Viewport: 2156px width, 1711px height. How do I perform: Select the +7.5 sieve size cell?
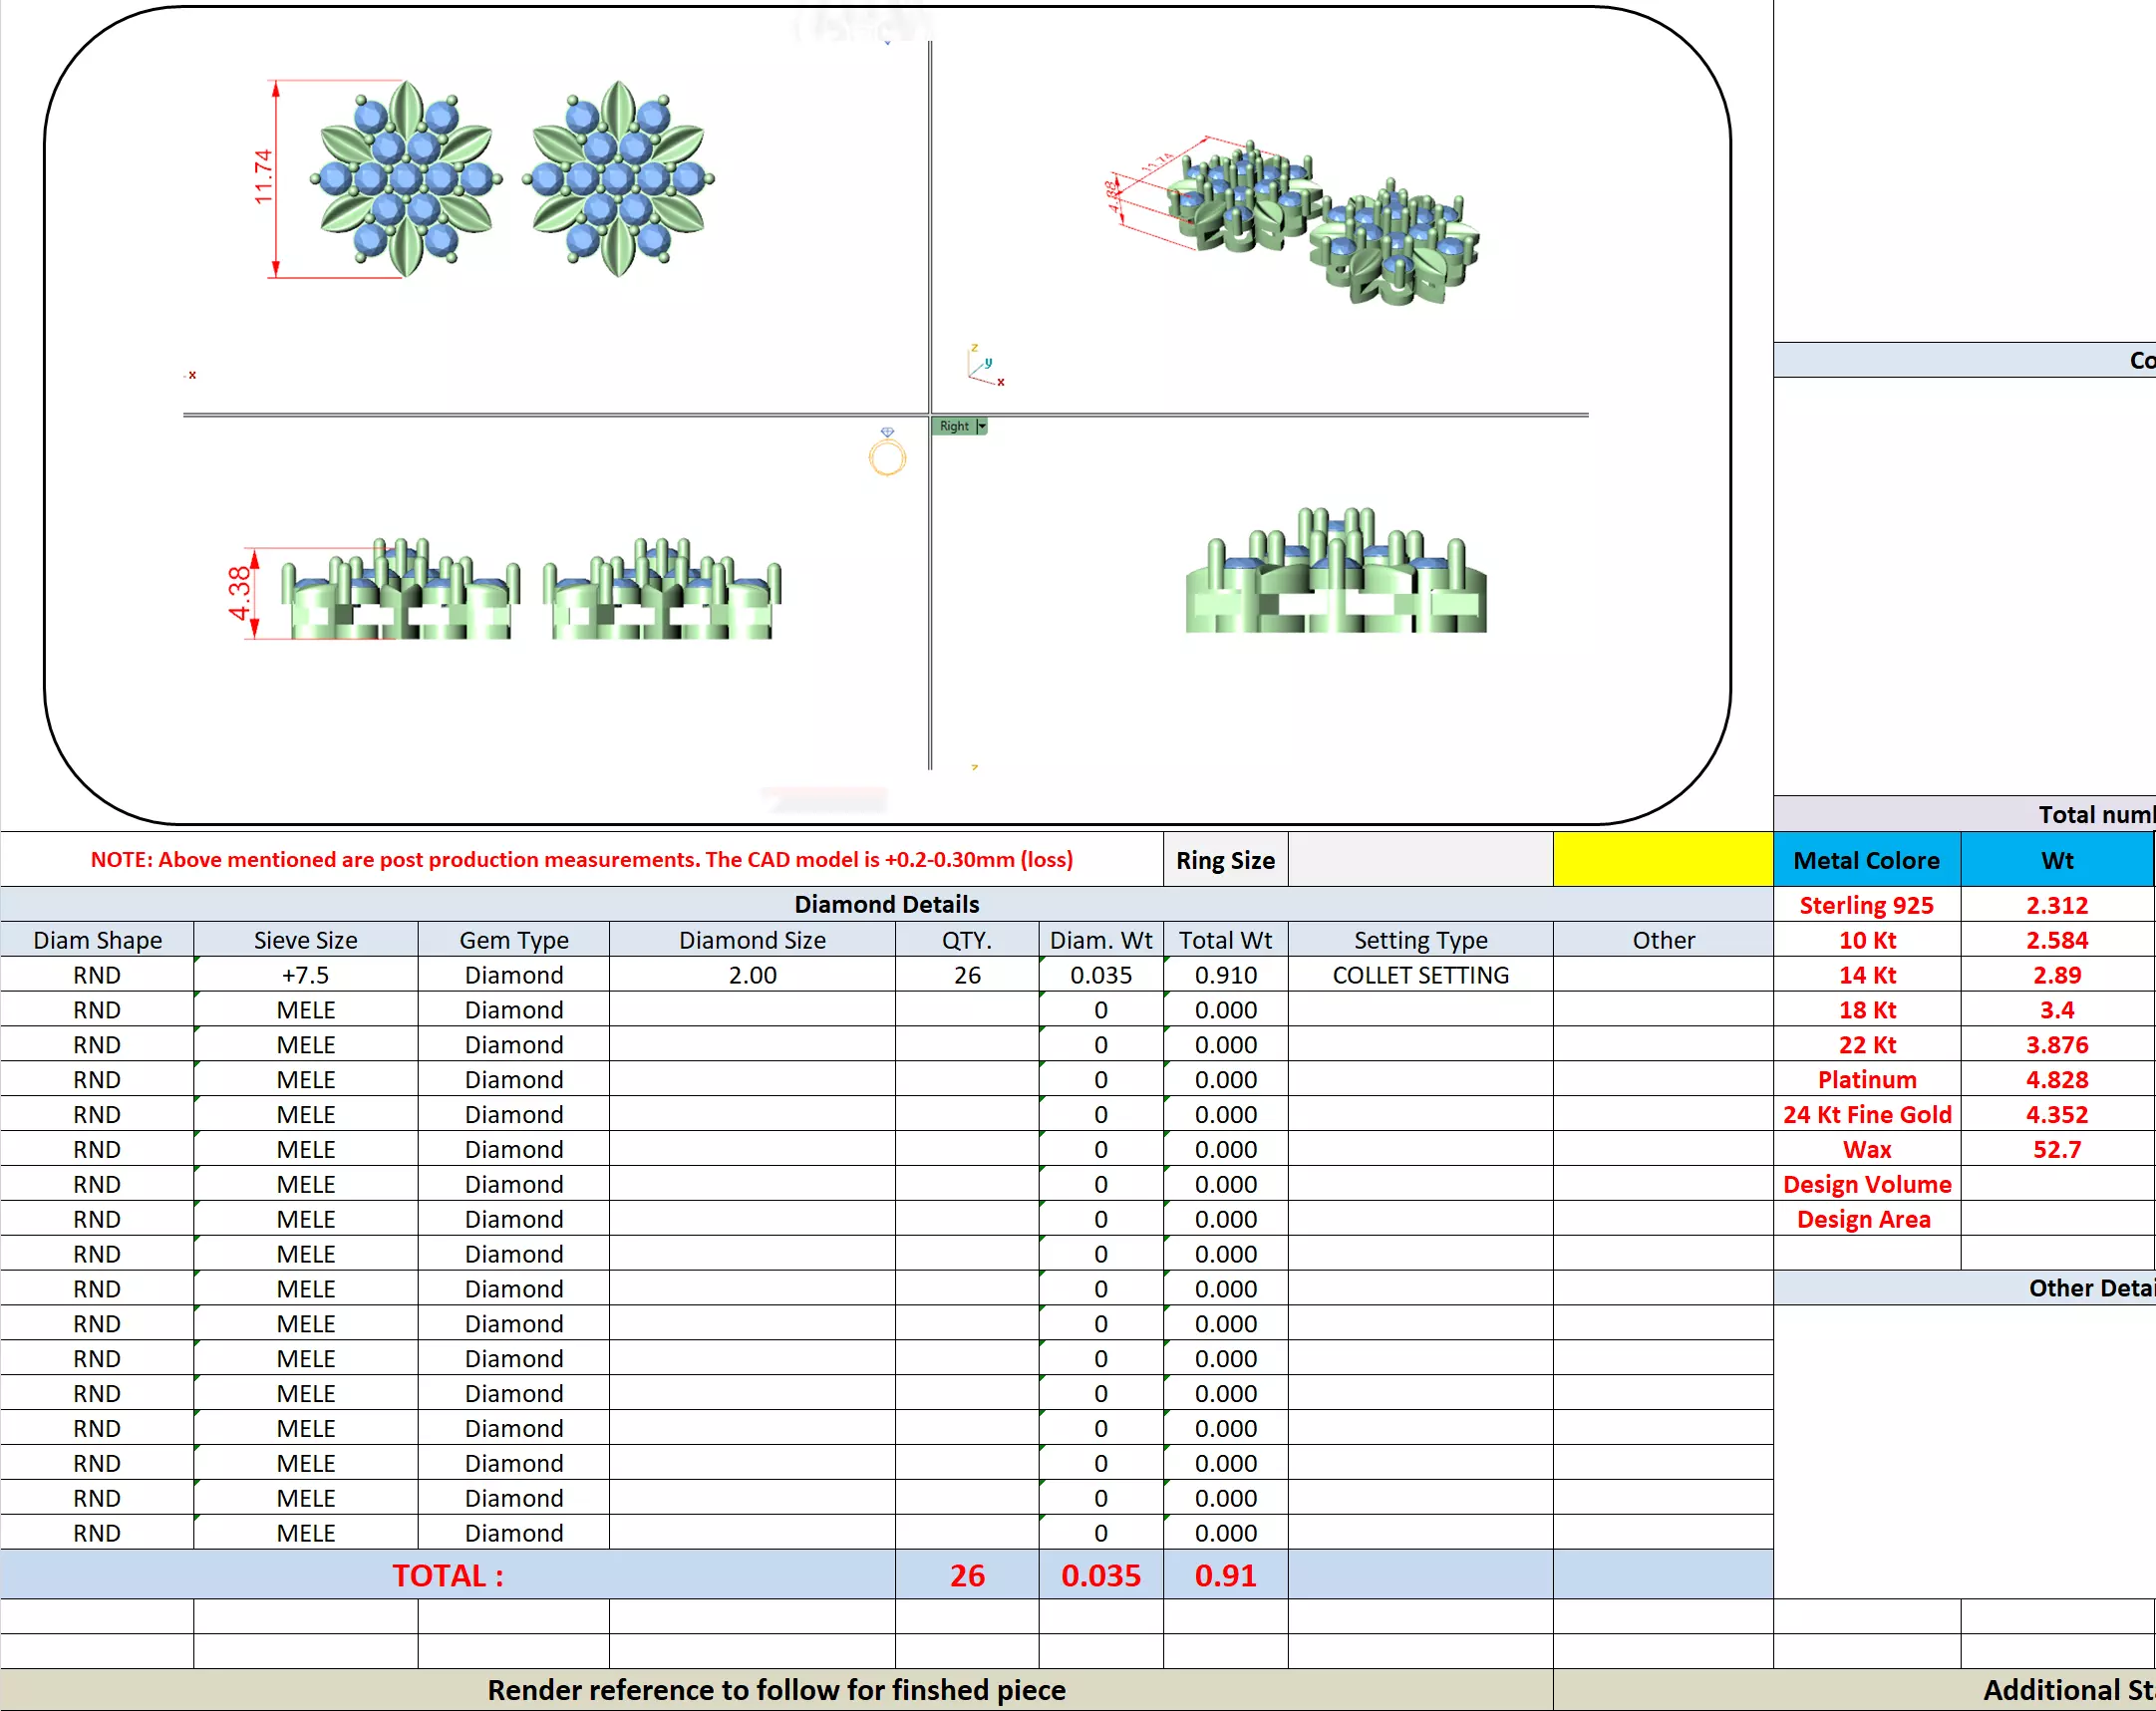pos(305,975)
